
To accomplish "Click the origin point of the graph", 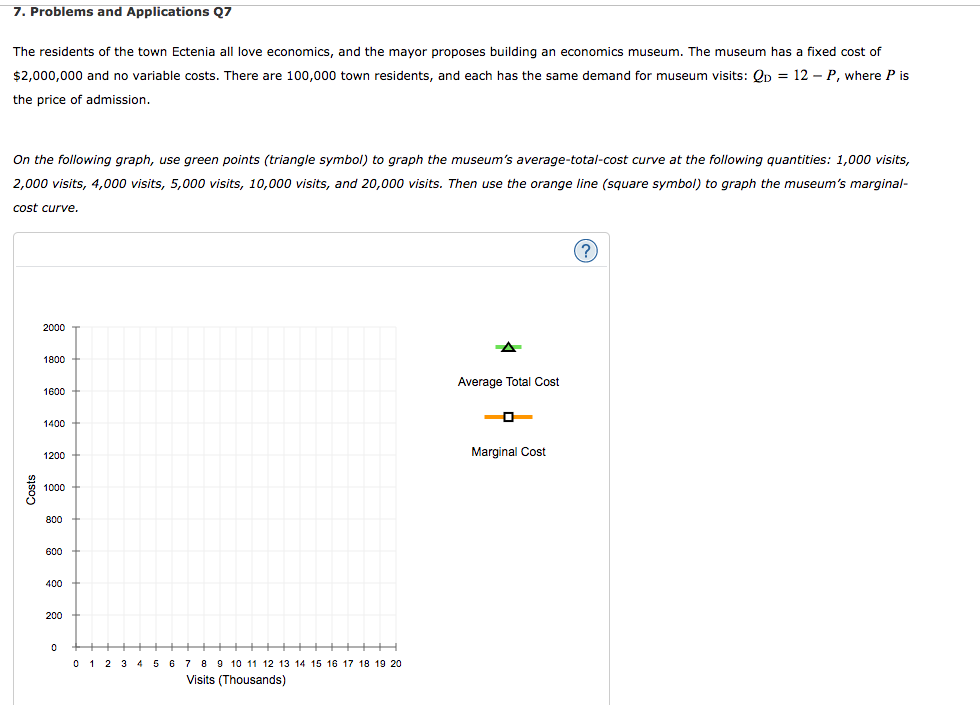I will click(75, 647).
